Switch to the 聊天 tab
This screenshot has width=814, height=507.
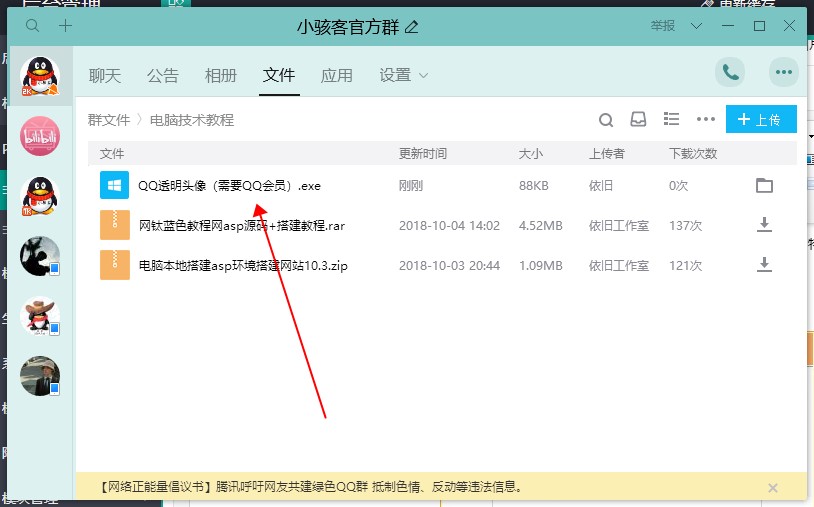(105, 76)
